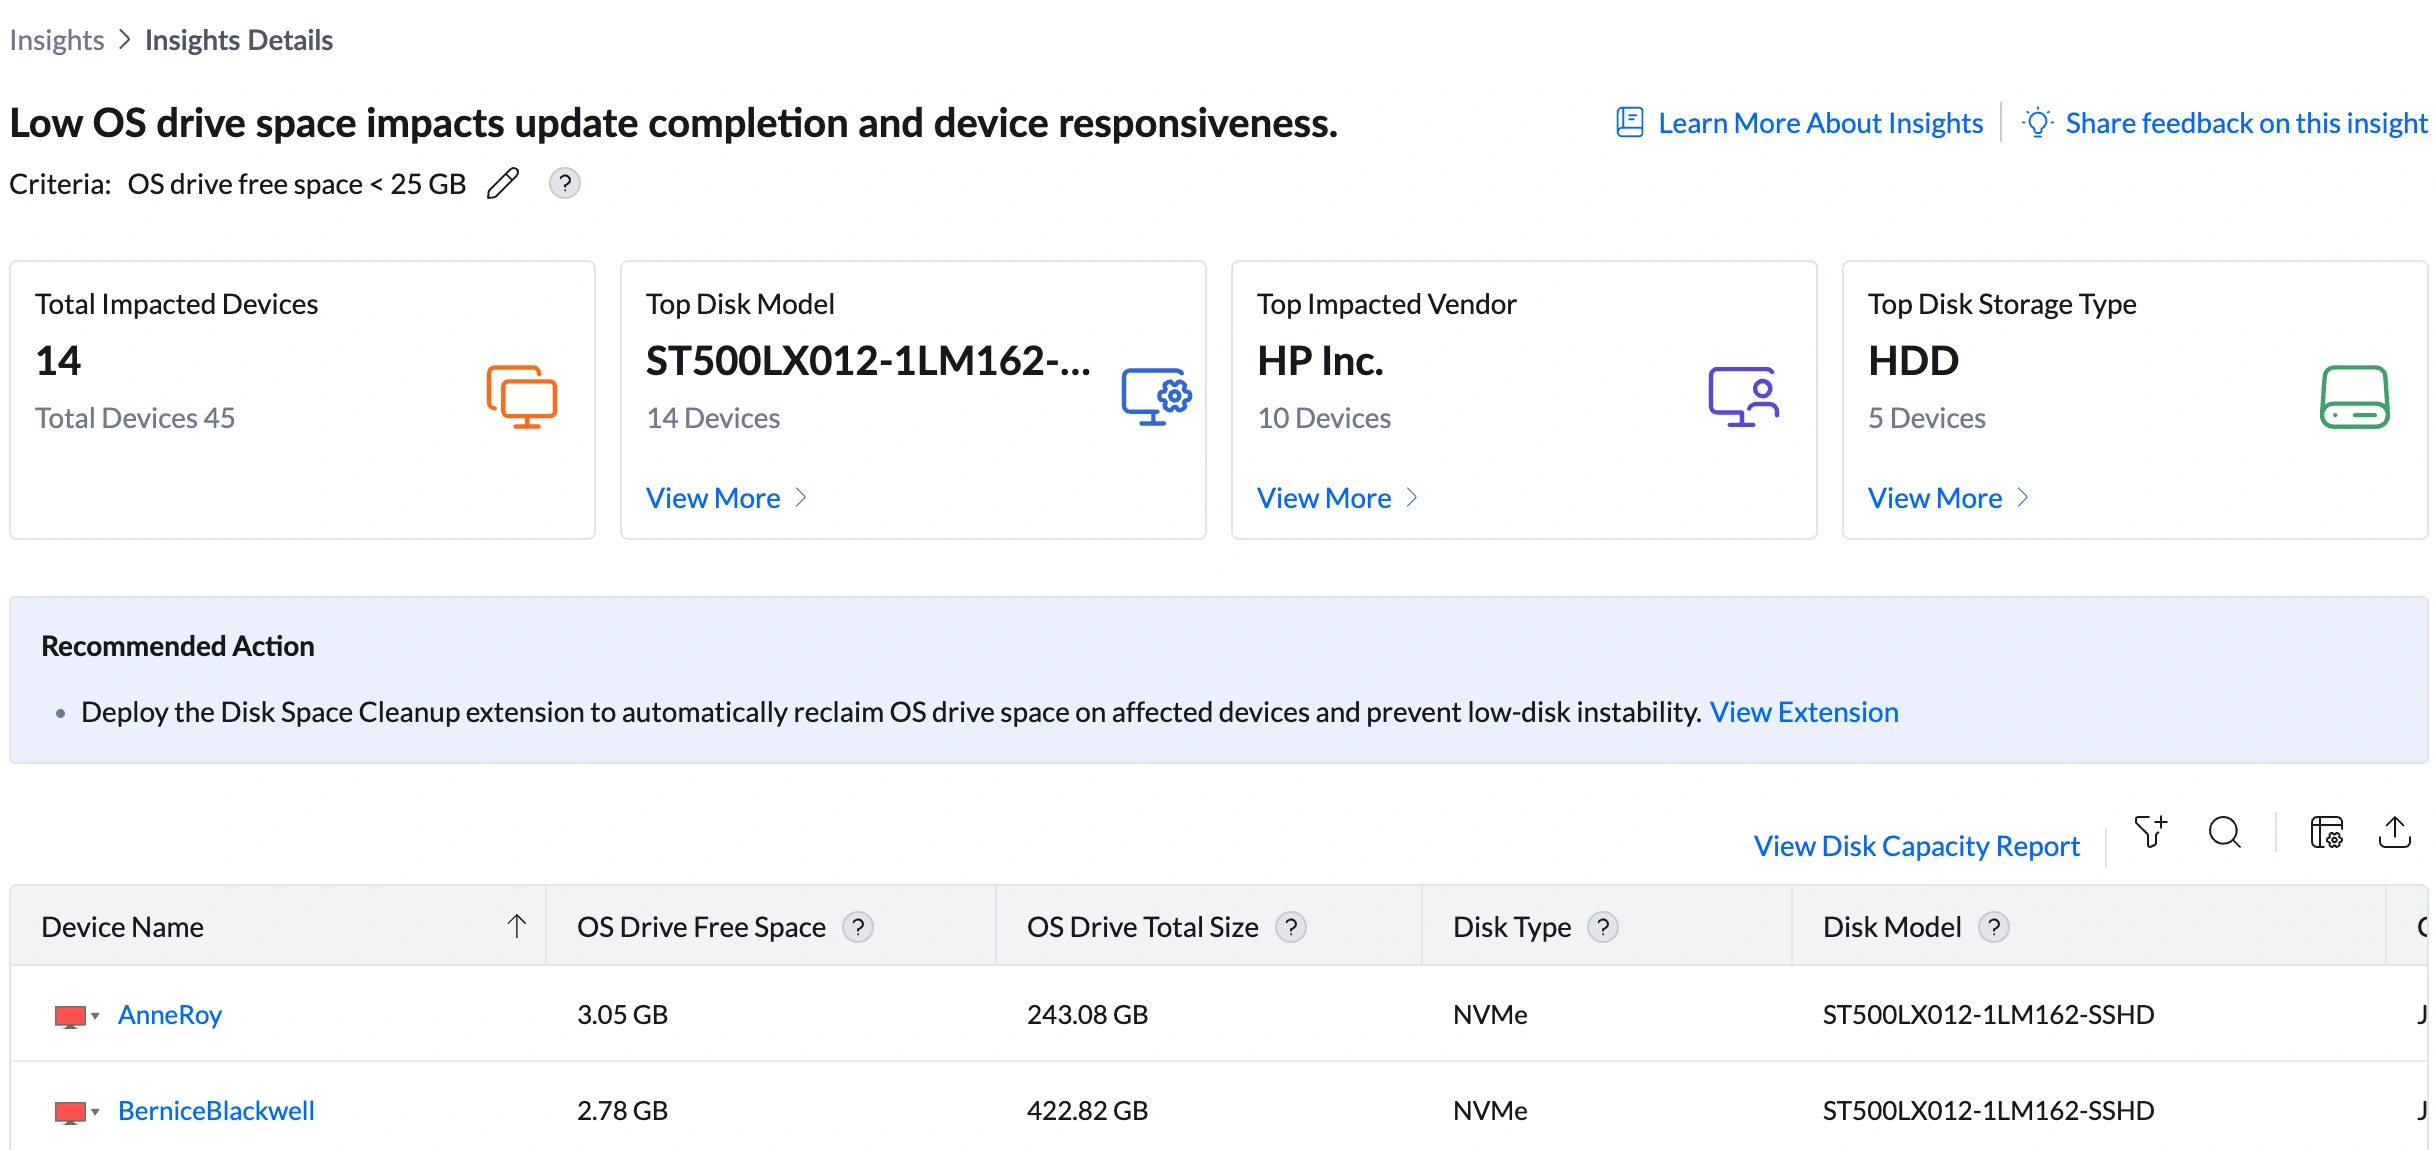Add a filter to the table

[2150, 832]
